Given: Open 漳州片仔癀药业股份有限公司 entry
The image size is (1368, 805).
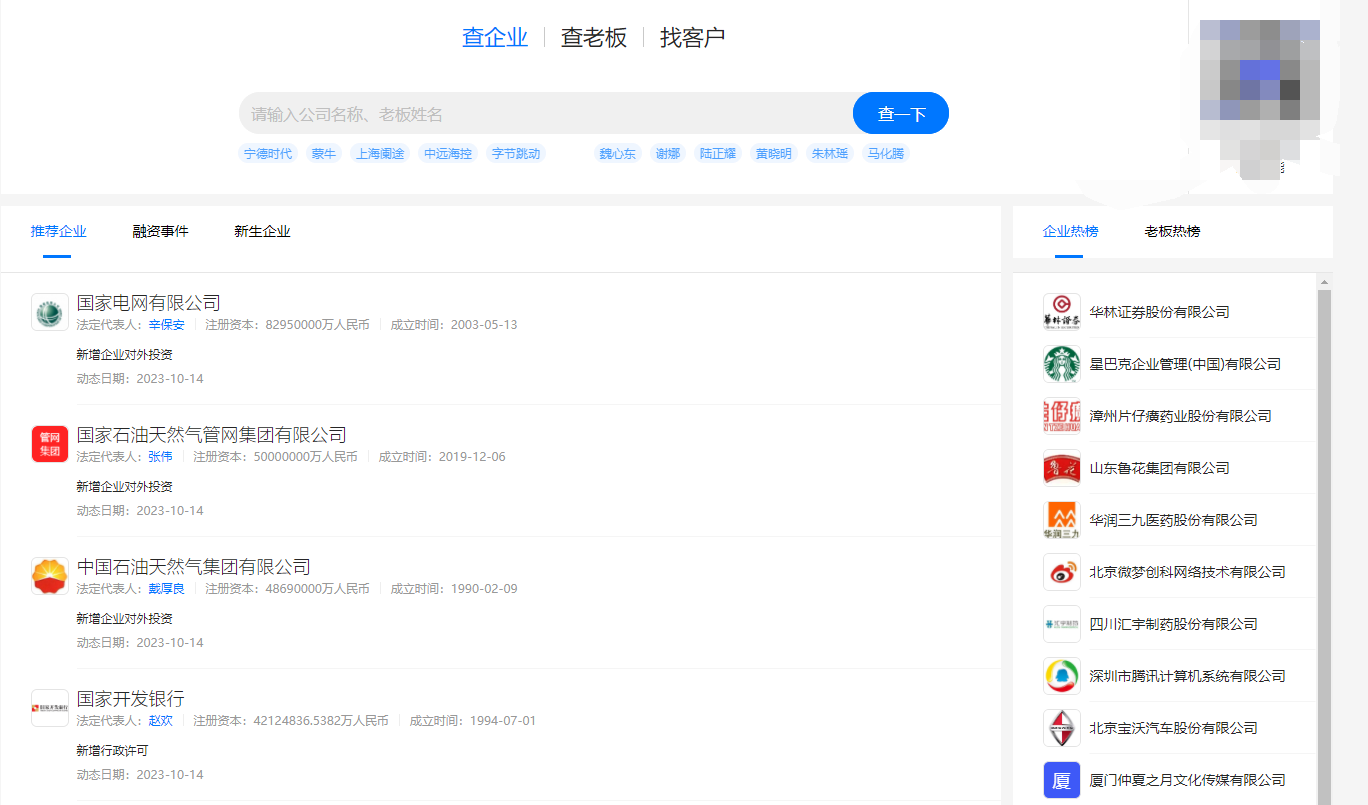Looking at the screenshot, I should 1181,416.
